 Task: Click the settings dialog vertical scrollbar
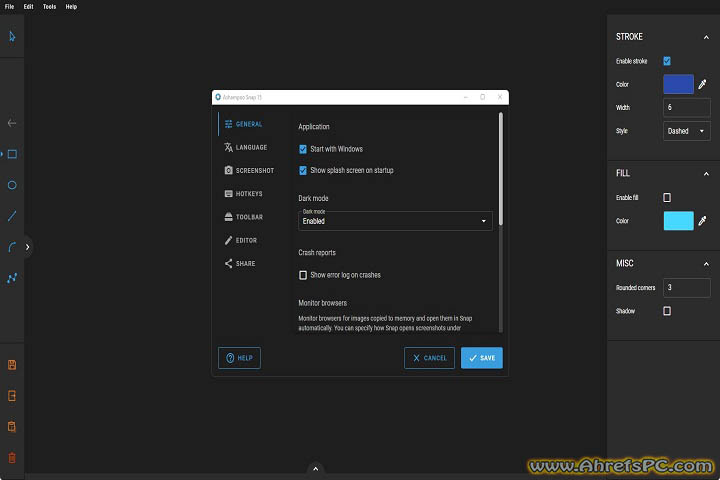click(501, 169)
